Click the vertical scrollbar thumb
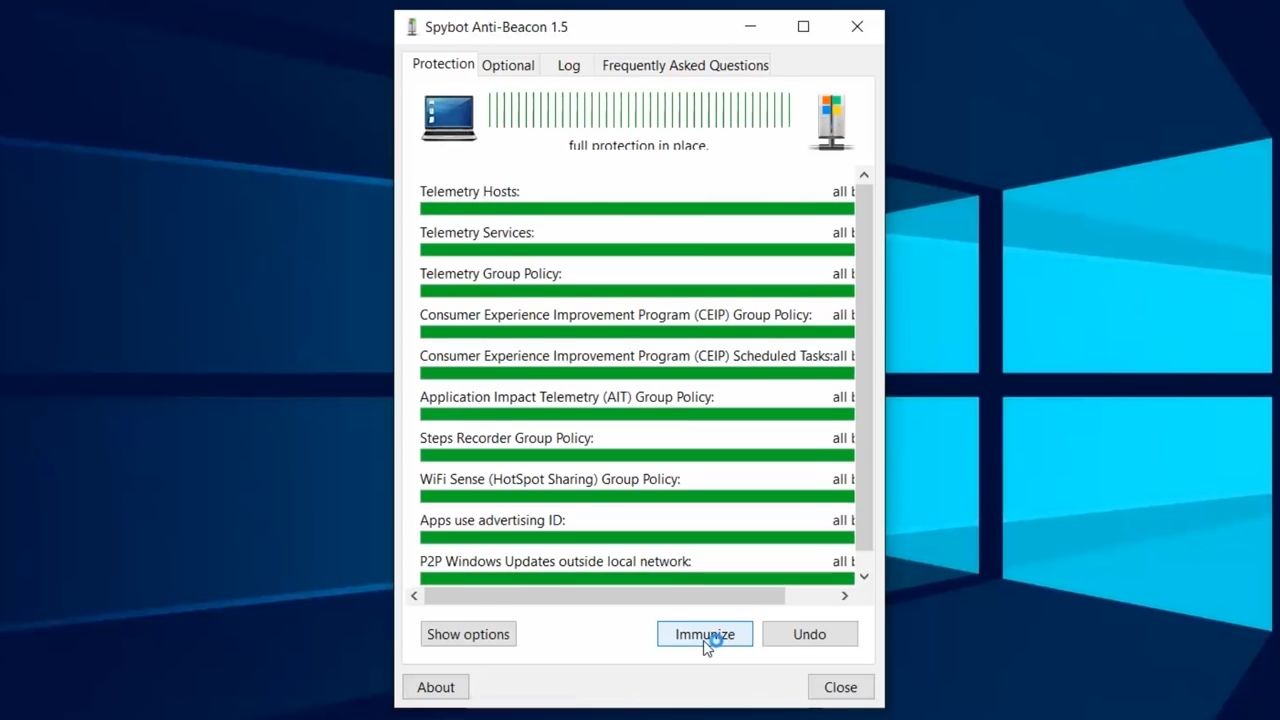 (x=864, y=366)
